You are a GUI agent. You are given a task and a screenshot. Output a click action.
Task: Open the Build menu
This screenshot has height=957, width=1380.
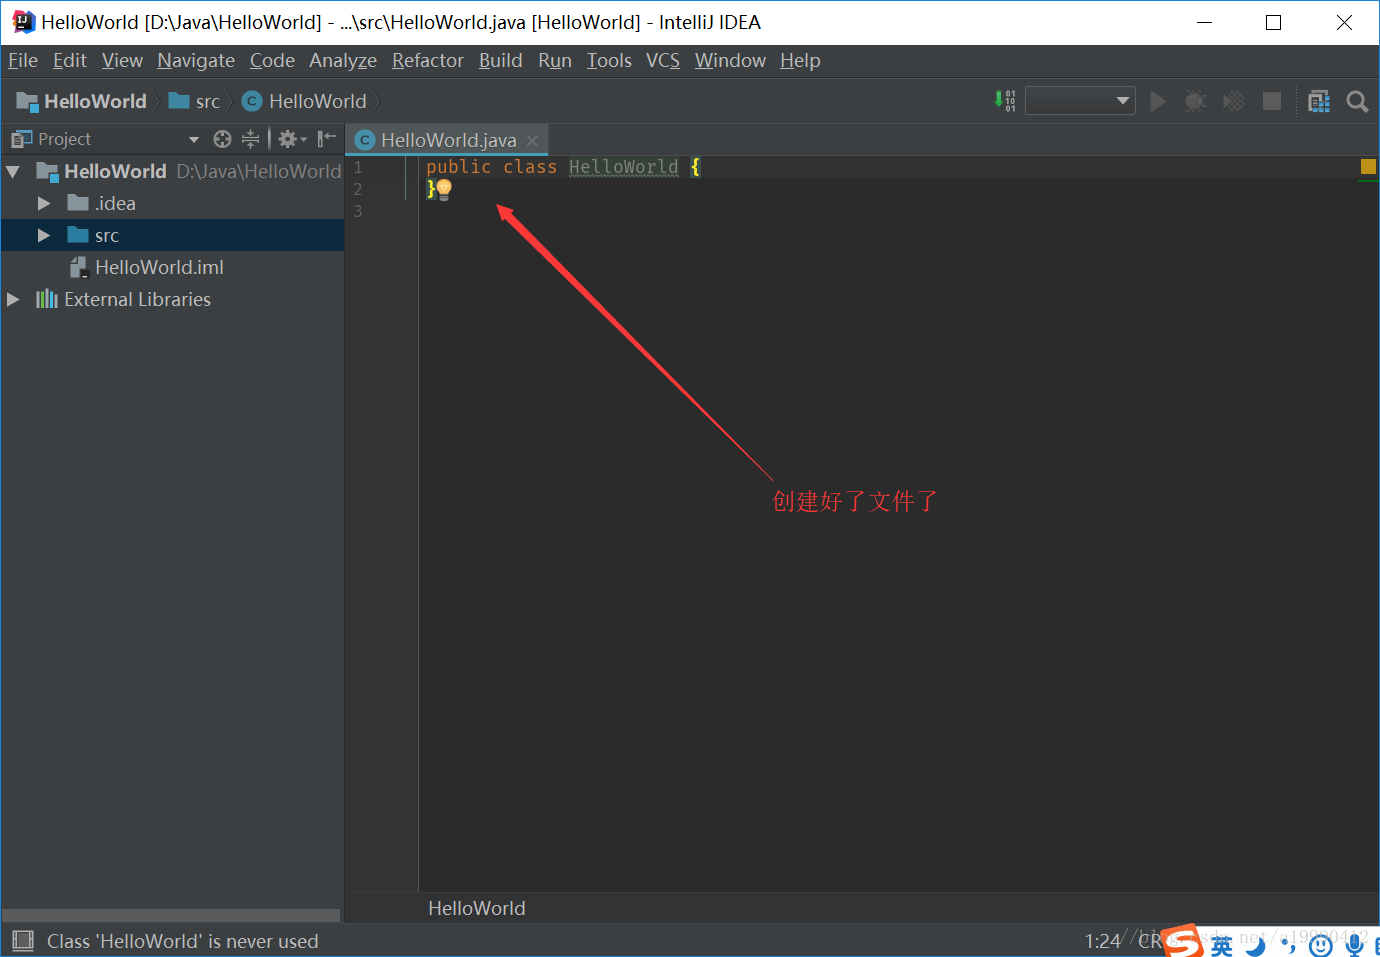(501, 61)
